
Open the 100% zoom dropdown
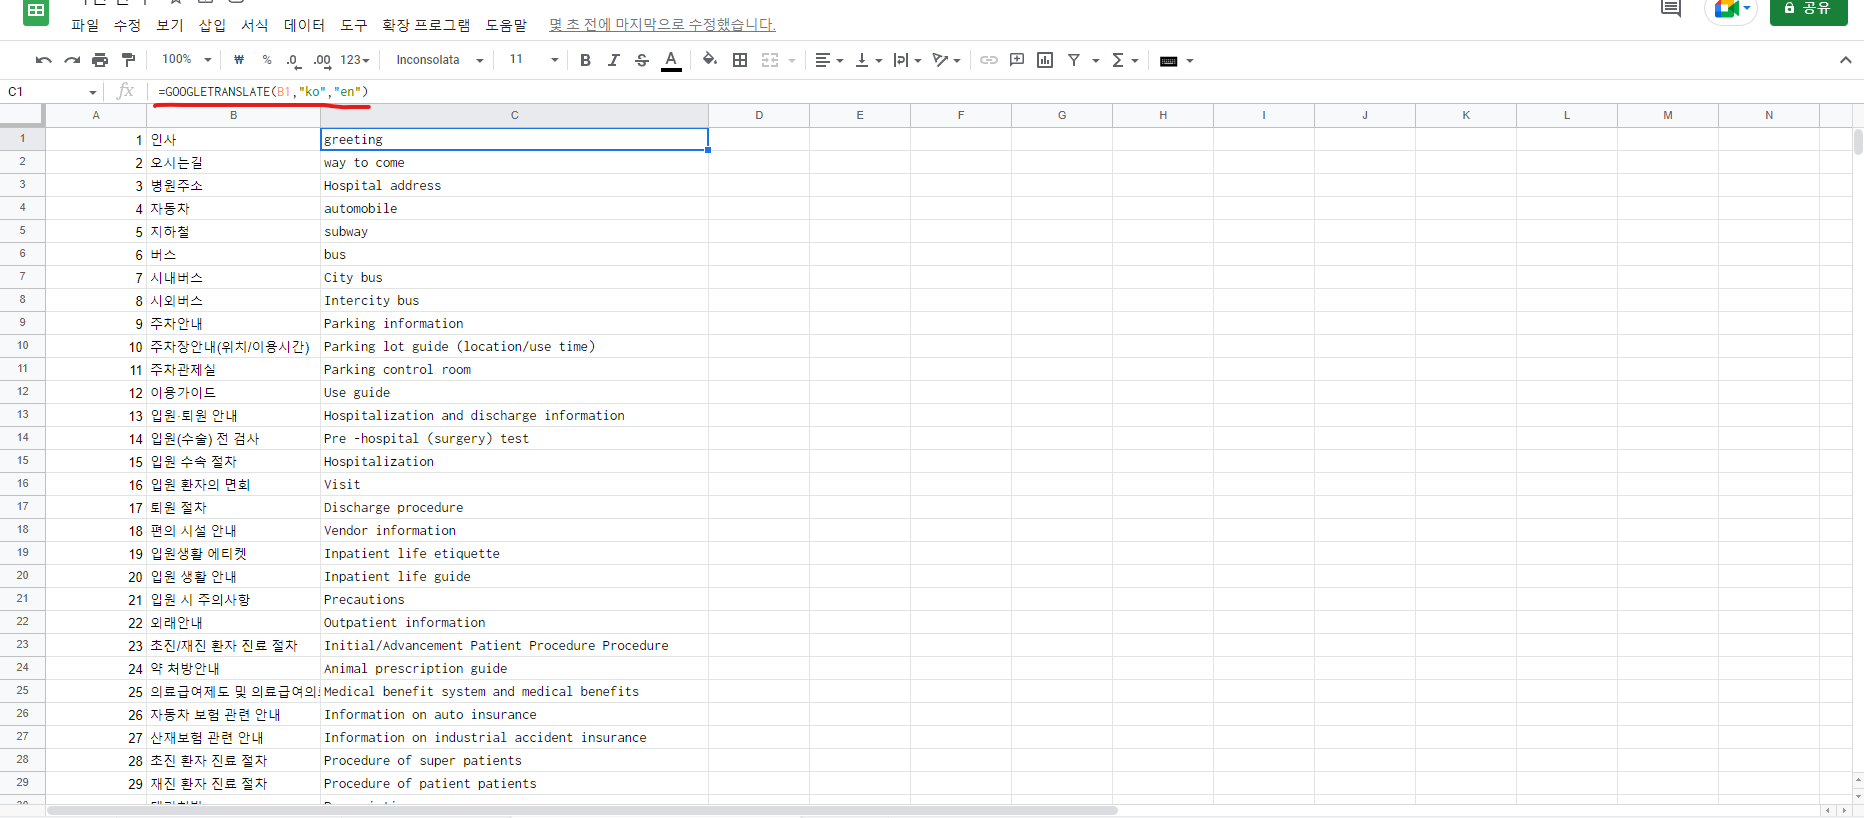[187, 60]
